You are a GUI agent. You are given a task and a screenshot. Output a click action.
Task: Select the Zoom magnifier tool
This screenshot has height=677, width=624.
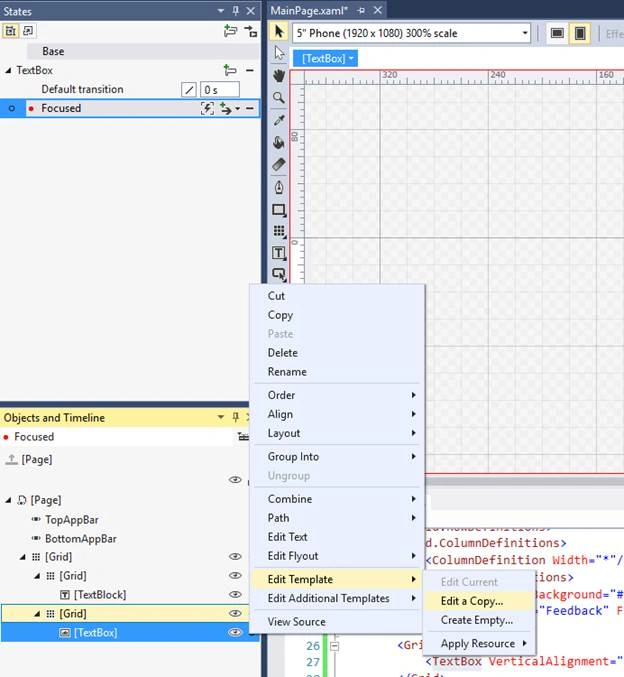point(279,98)
